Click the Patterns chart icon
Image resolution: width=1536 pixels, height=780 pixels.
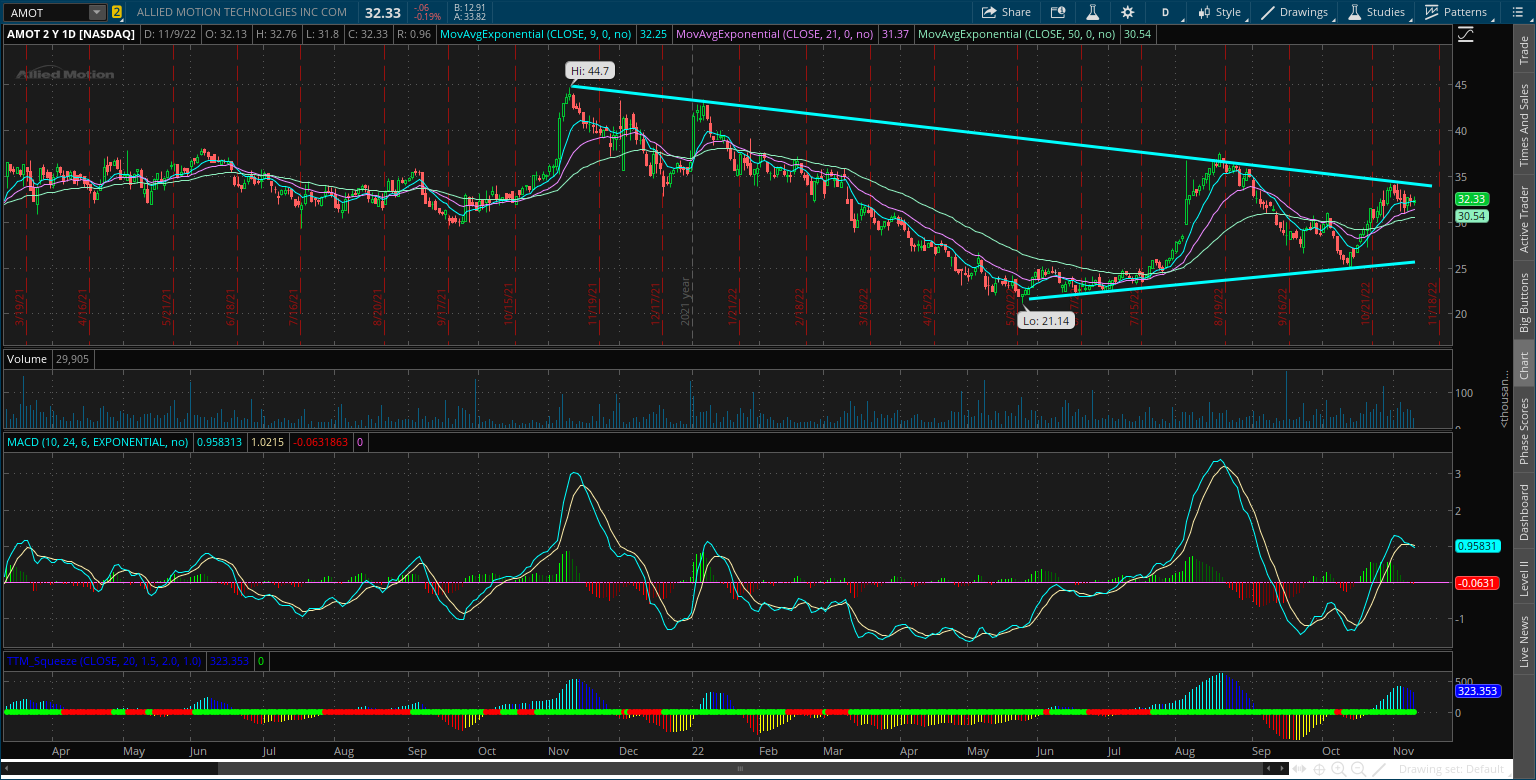coord(1432,12)
